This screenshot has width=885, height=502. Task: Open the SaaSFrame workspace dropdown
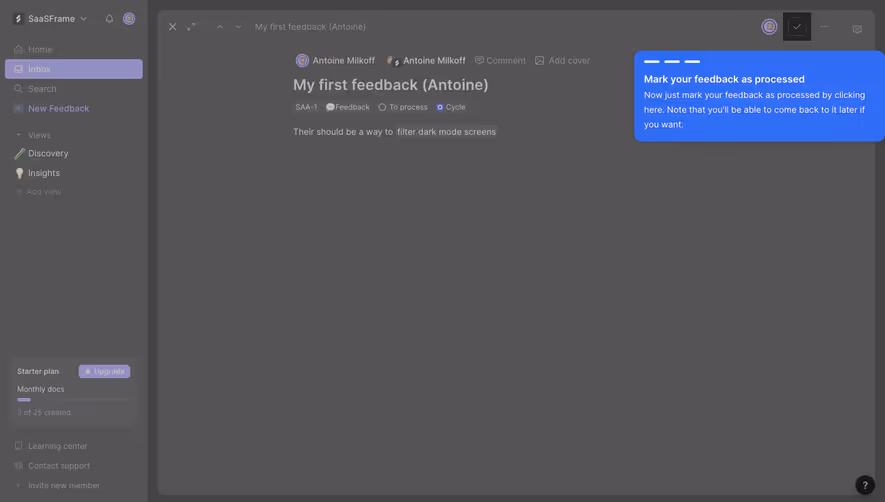point(50,19)
